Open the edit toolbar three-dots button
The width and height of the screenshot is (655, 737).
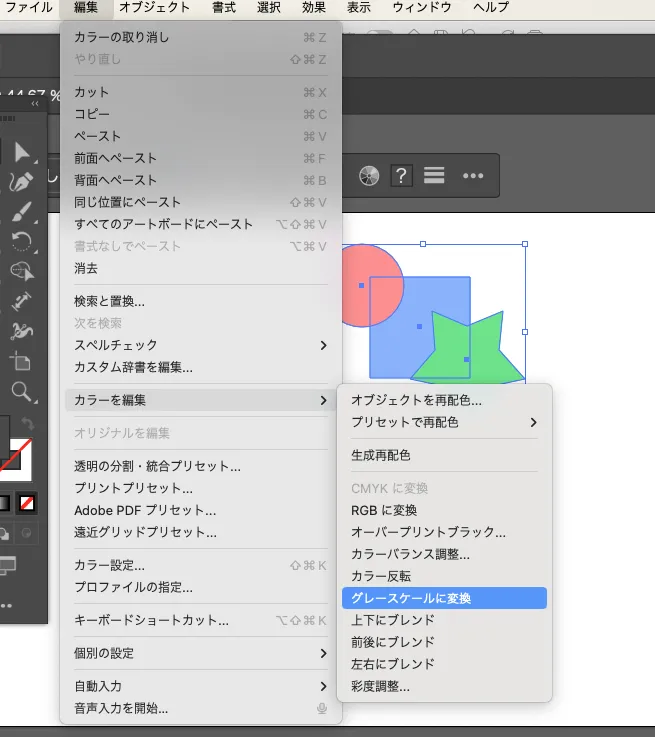point(6,605)
